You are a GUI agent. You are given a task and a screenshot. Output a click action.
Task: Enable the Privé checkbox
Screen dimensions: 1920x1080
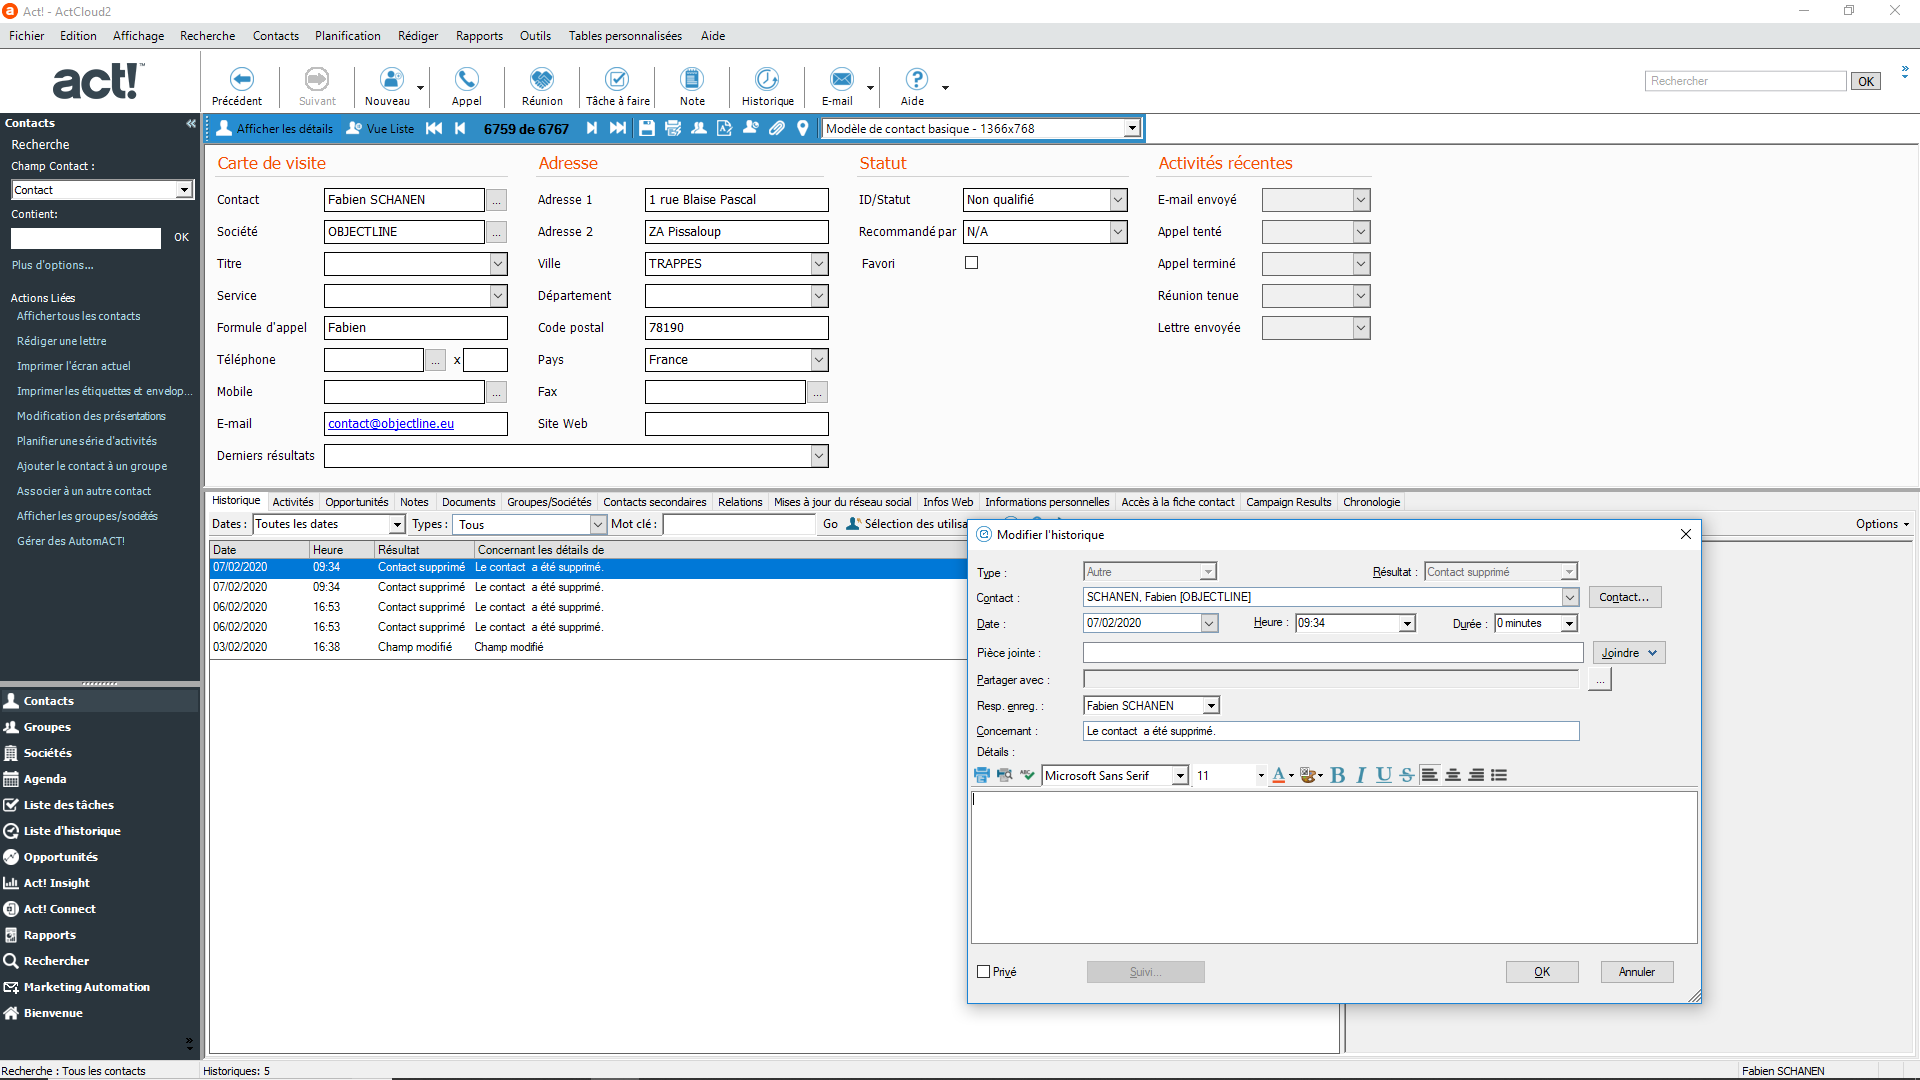pyautogui.click(x=983, y=972)
